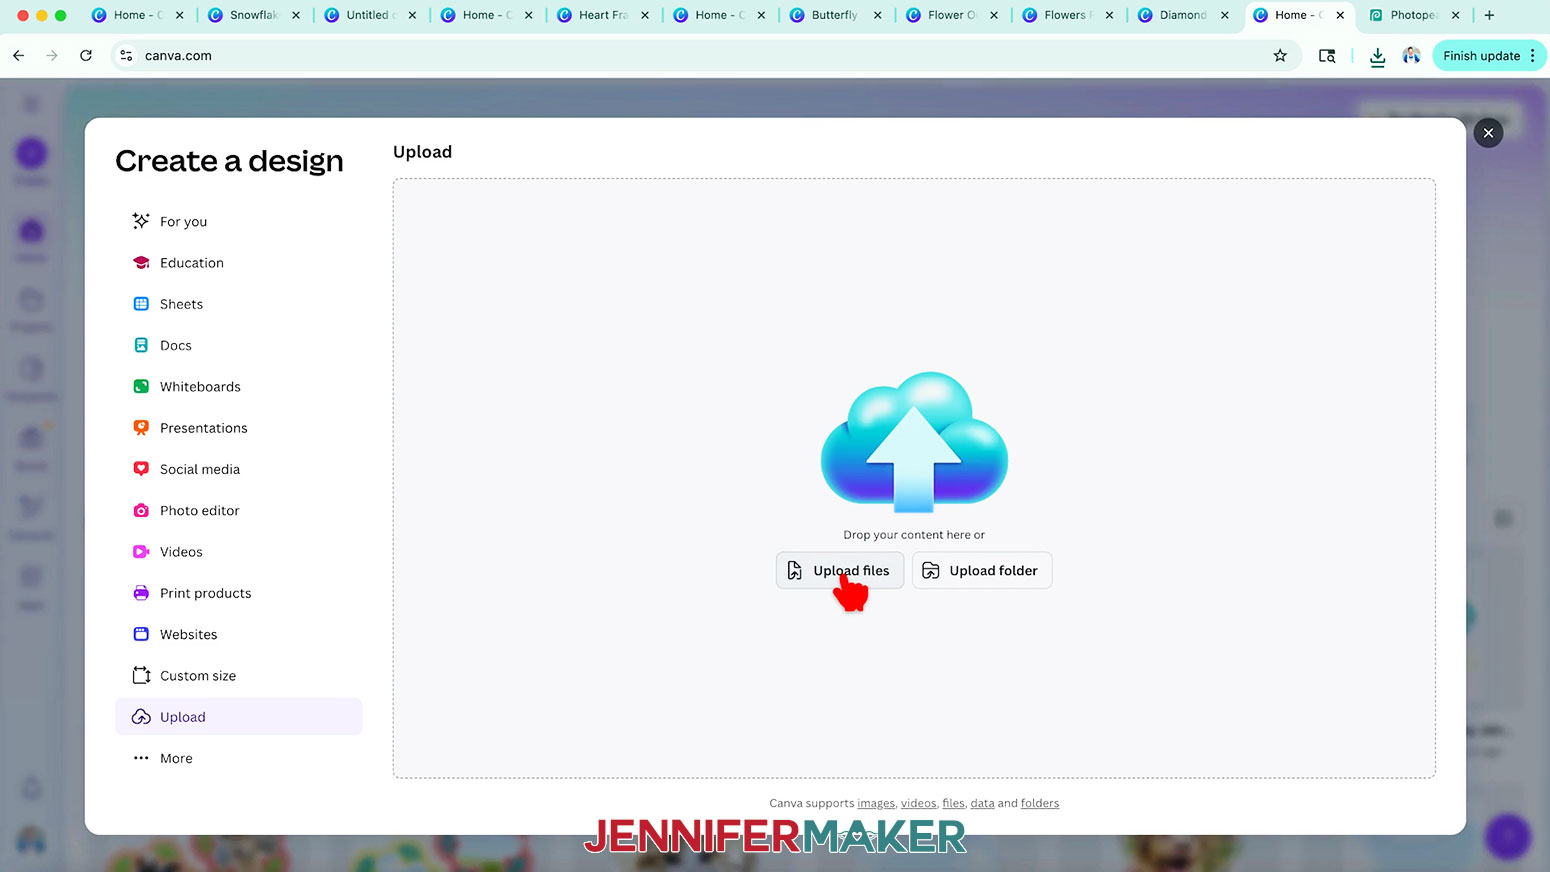Open the data supported formats link
This screenshot has width=1550, height=872.
[x=982, y=803]
